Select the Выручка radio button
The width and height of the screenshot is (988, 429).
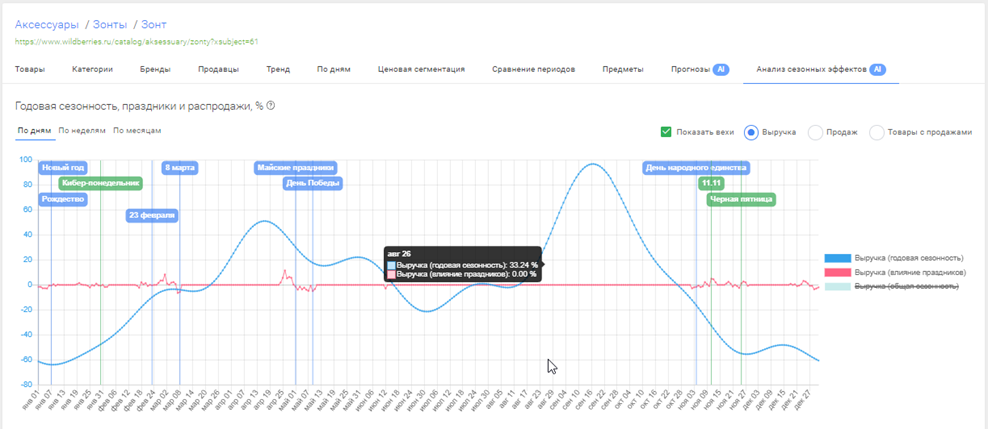point(750,132)
